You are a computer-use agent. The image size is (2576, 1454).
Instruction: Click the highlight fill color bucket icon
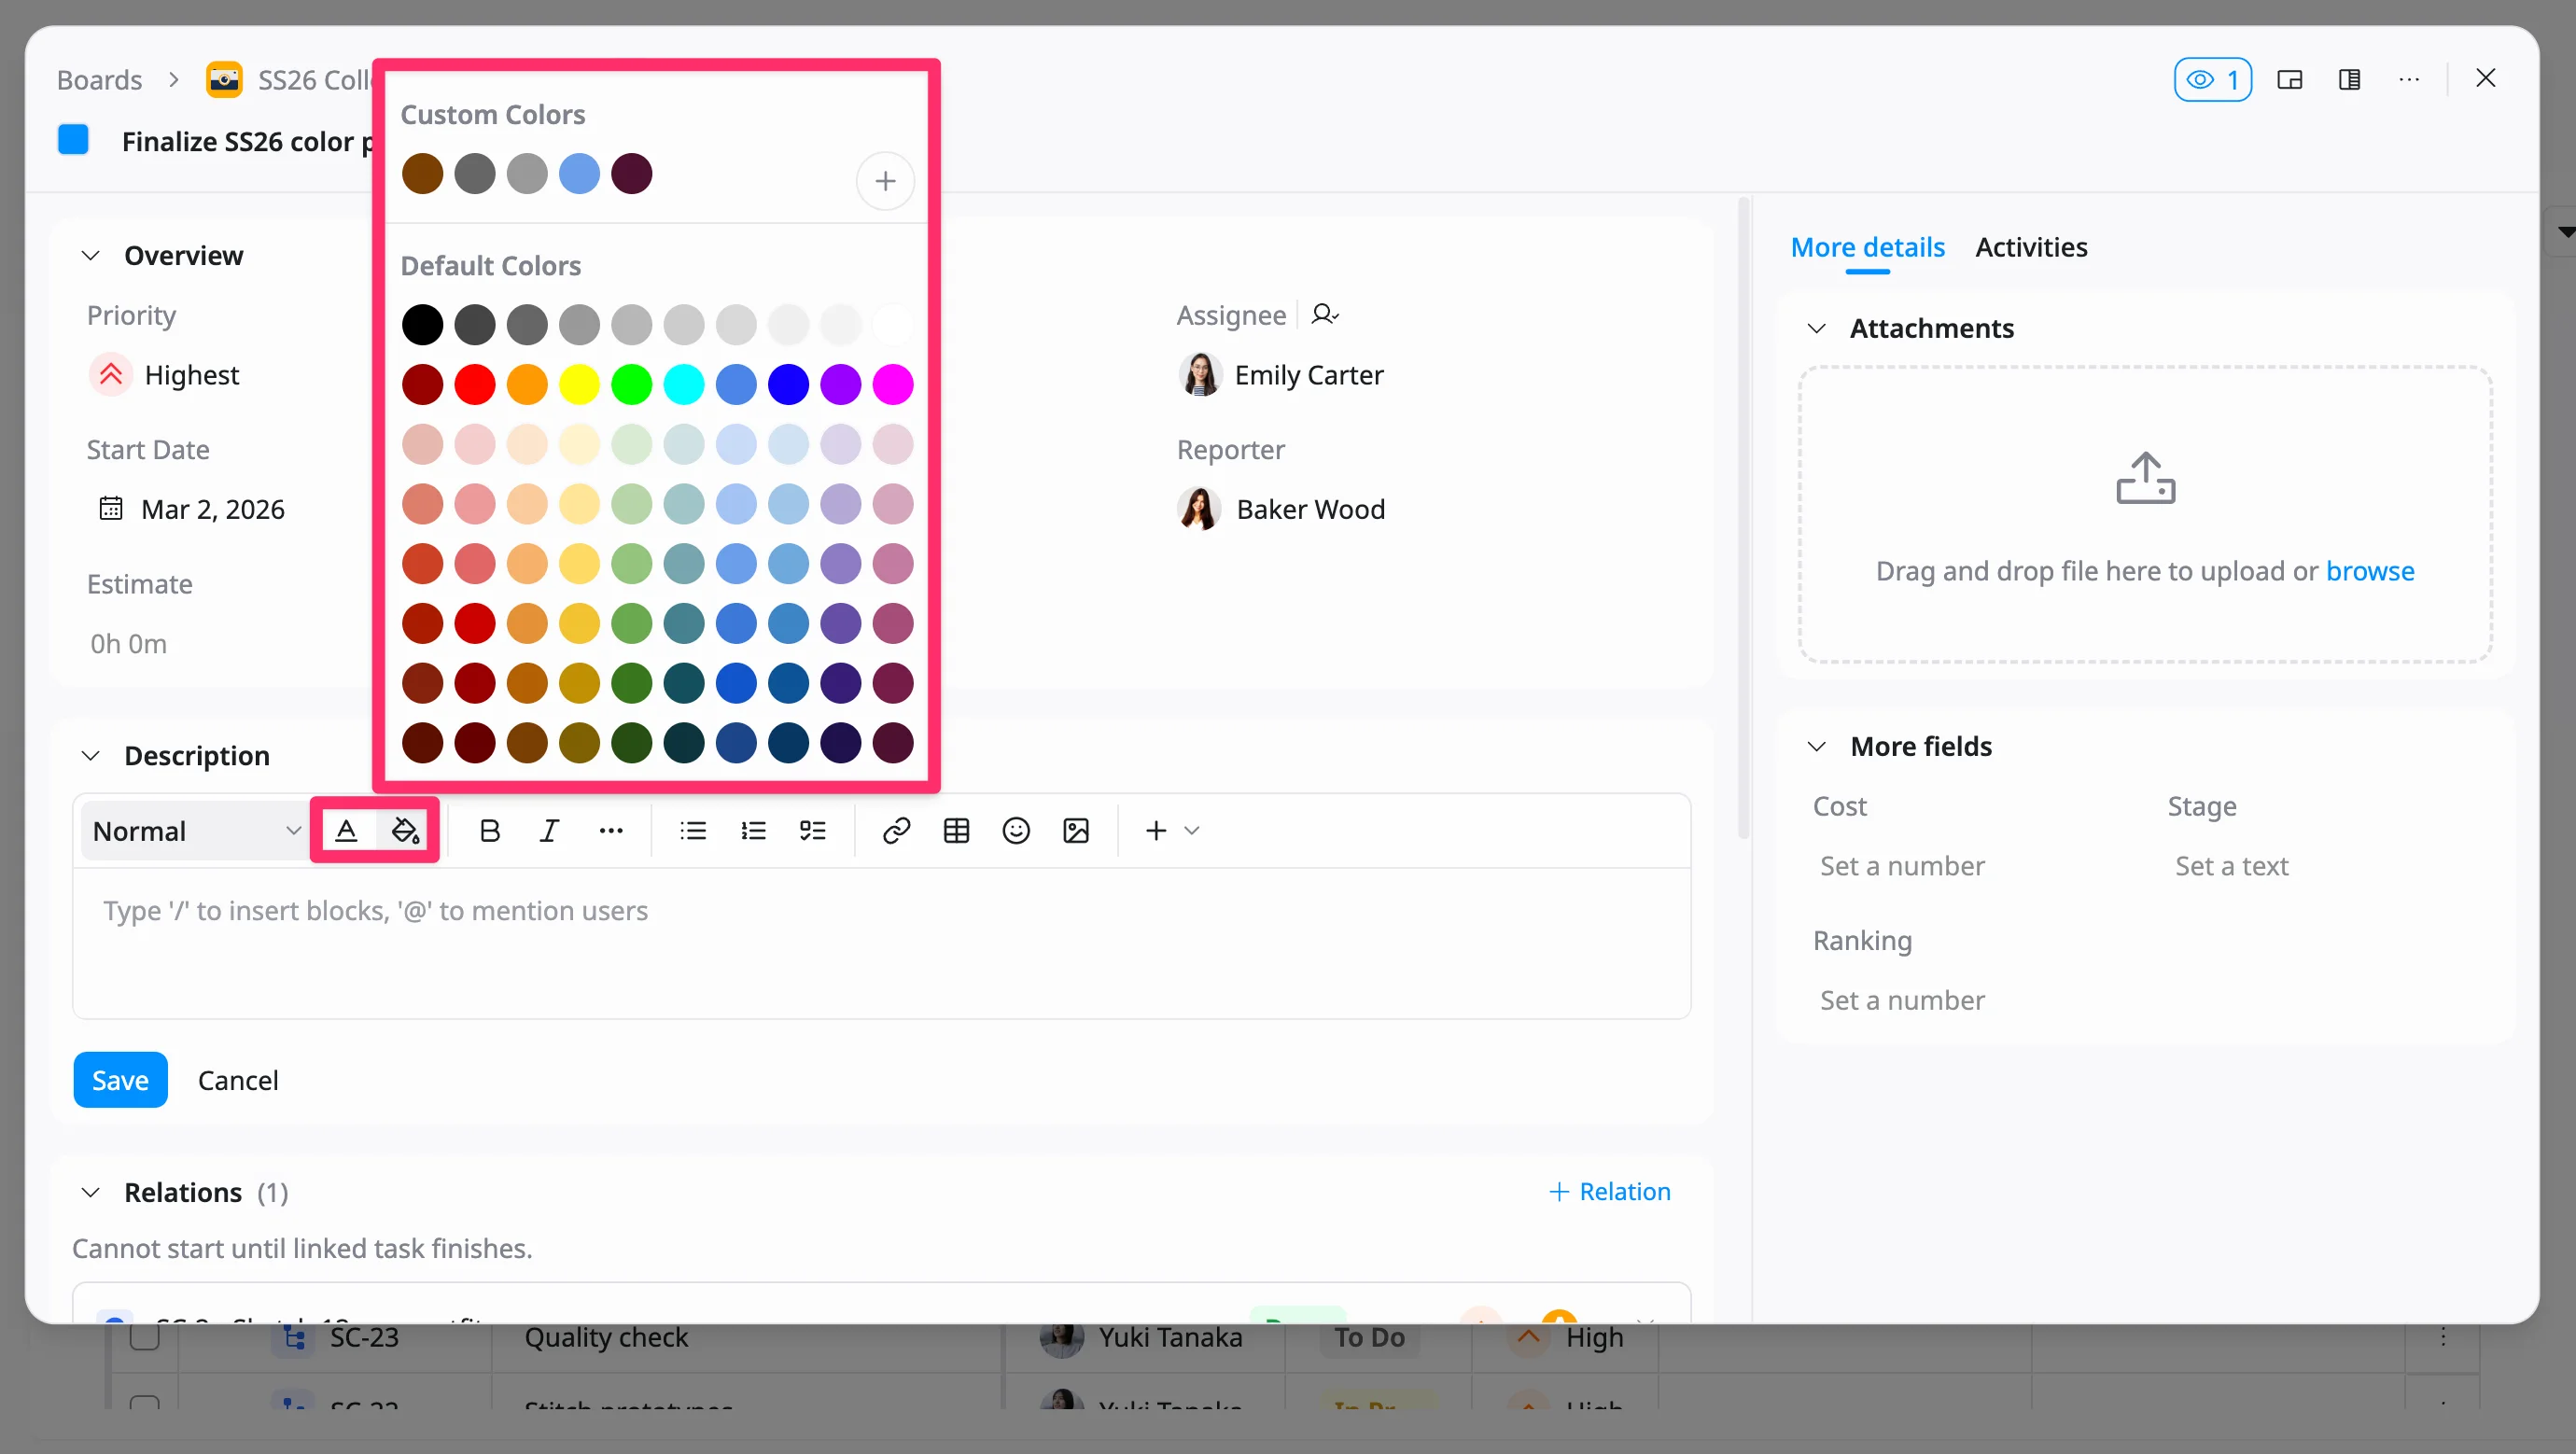coord(405,830)
